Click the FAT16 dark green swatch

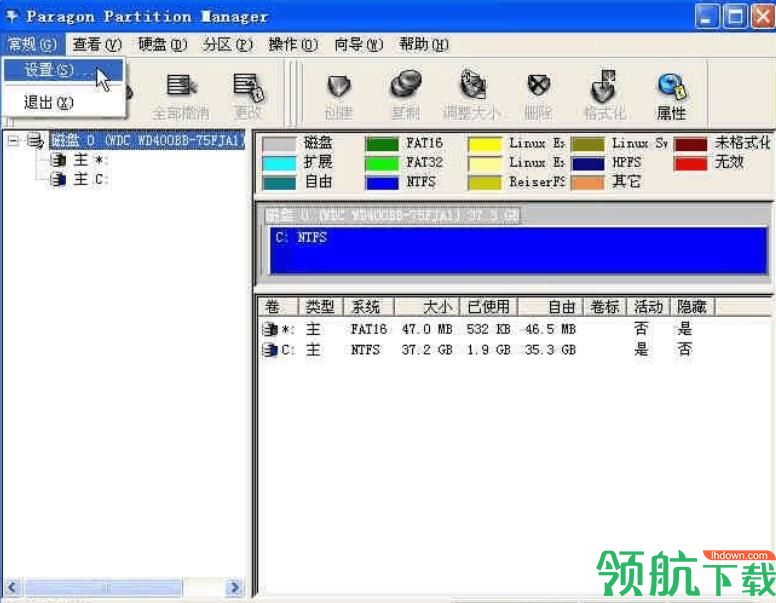pos(382,144)
